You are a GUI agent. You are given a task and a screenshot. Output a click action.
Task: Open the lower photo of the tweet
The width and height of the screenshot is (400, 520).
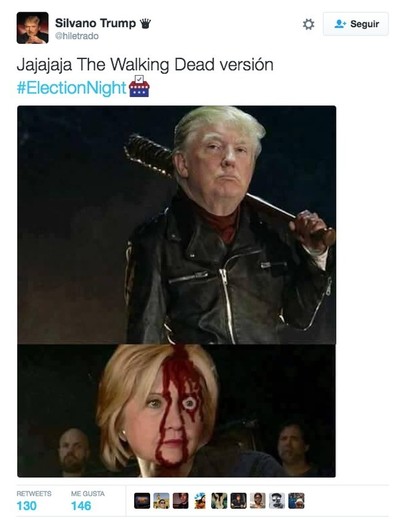coord(177,411)
